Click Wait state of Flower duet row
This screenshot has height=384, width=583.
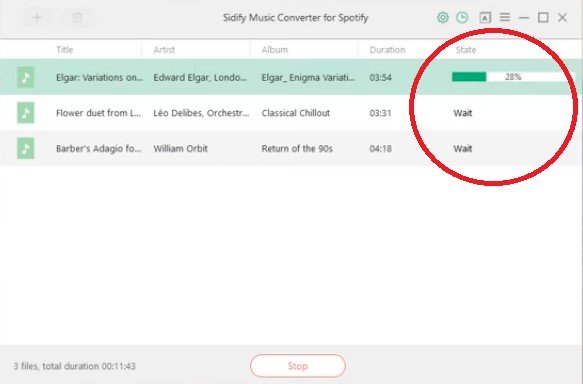(x=463, y=113)
